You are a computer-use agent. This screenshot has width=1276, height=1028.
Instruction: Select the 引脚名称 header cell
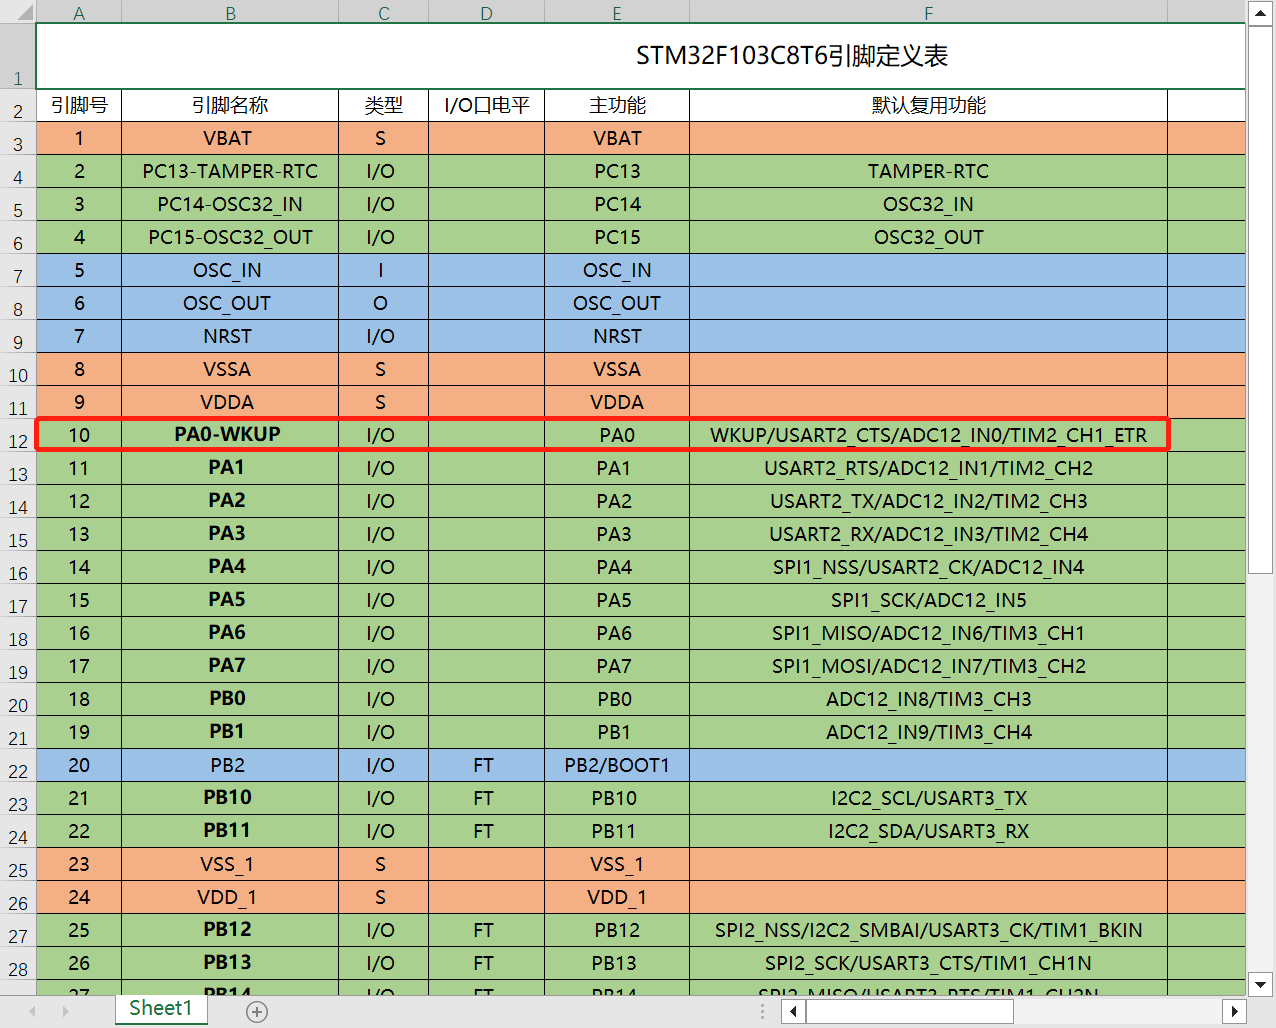click(230, 105)
